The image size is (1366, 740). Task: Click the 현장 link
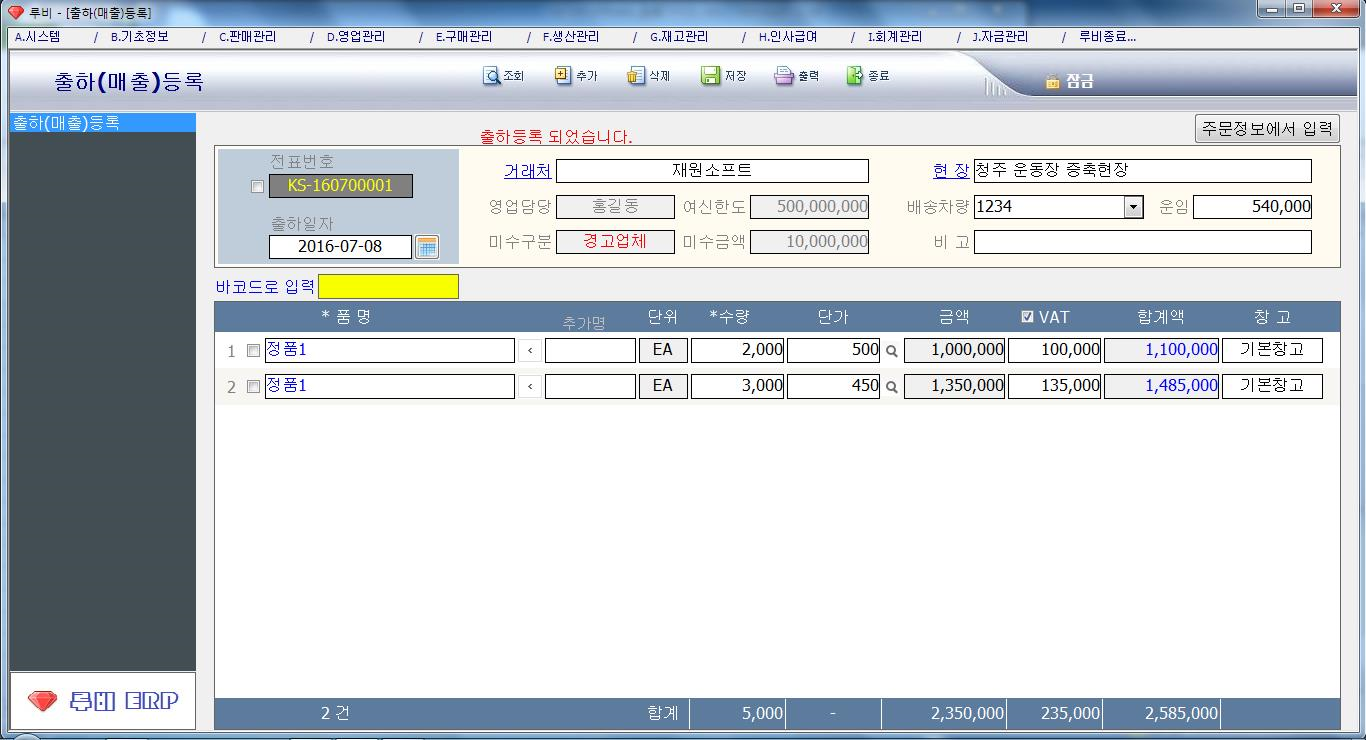pos(950,171)
